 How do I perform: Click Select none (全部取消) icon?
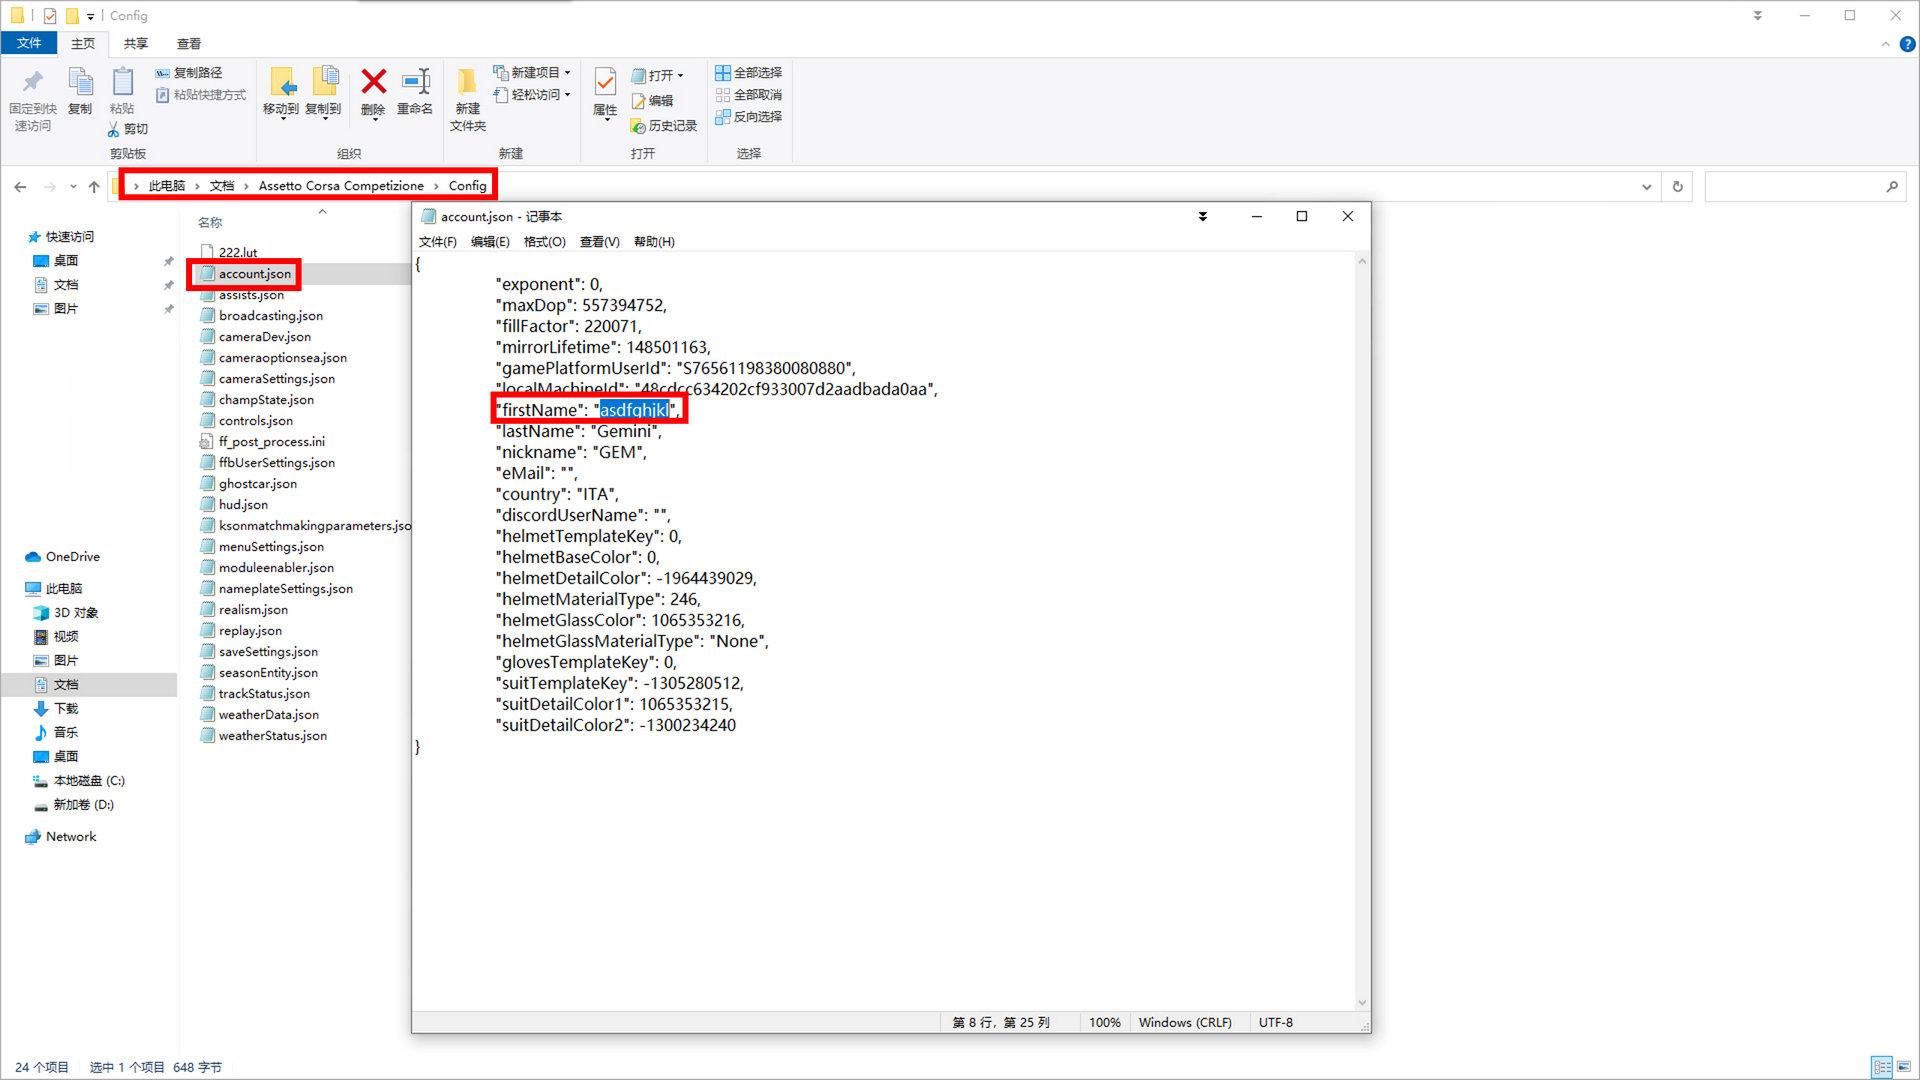[x=722, y=95]
